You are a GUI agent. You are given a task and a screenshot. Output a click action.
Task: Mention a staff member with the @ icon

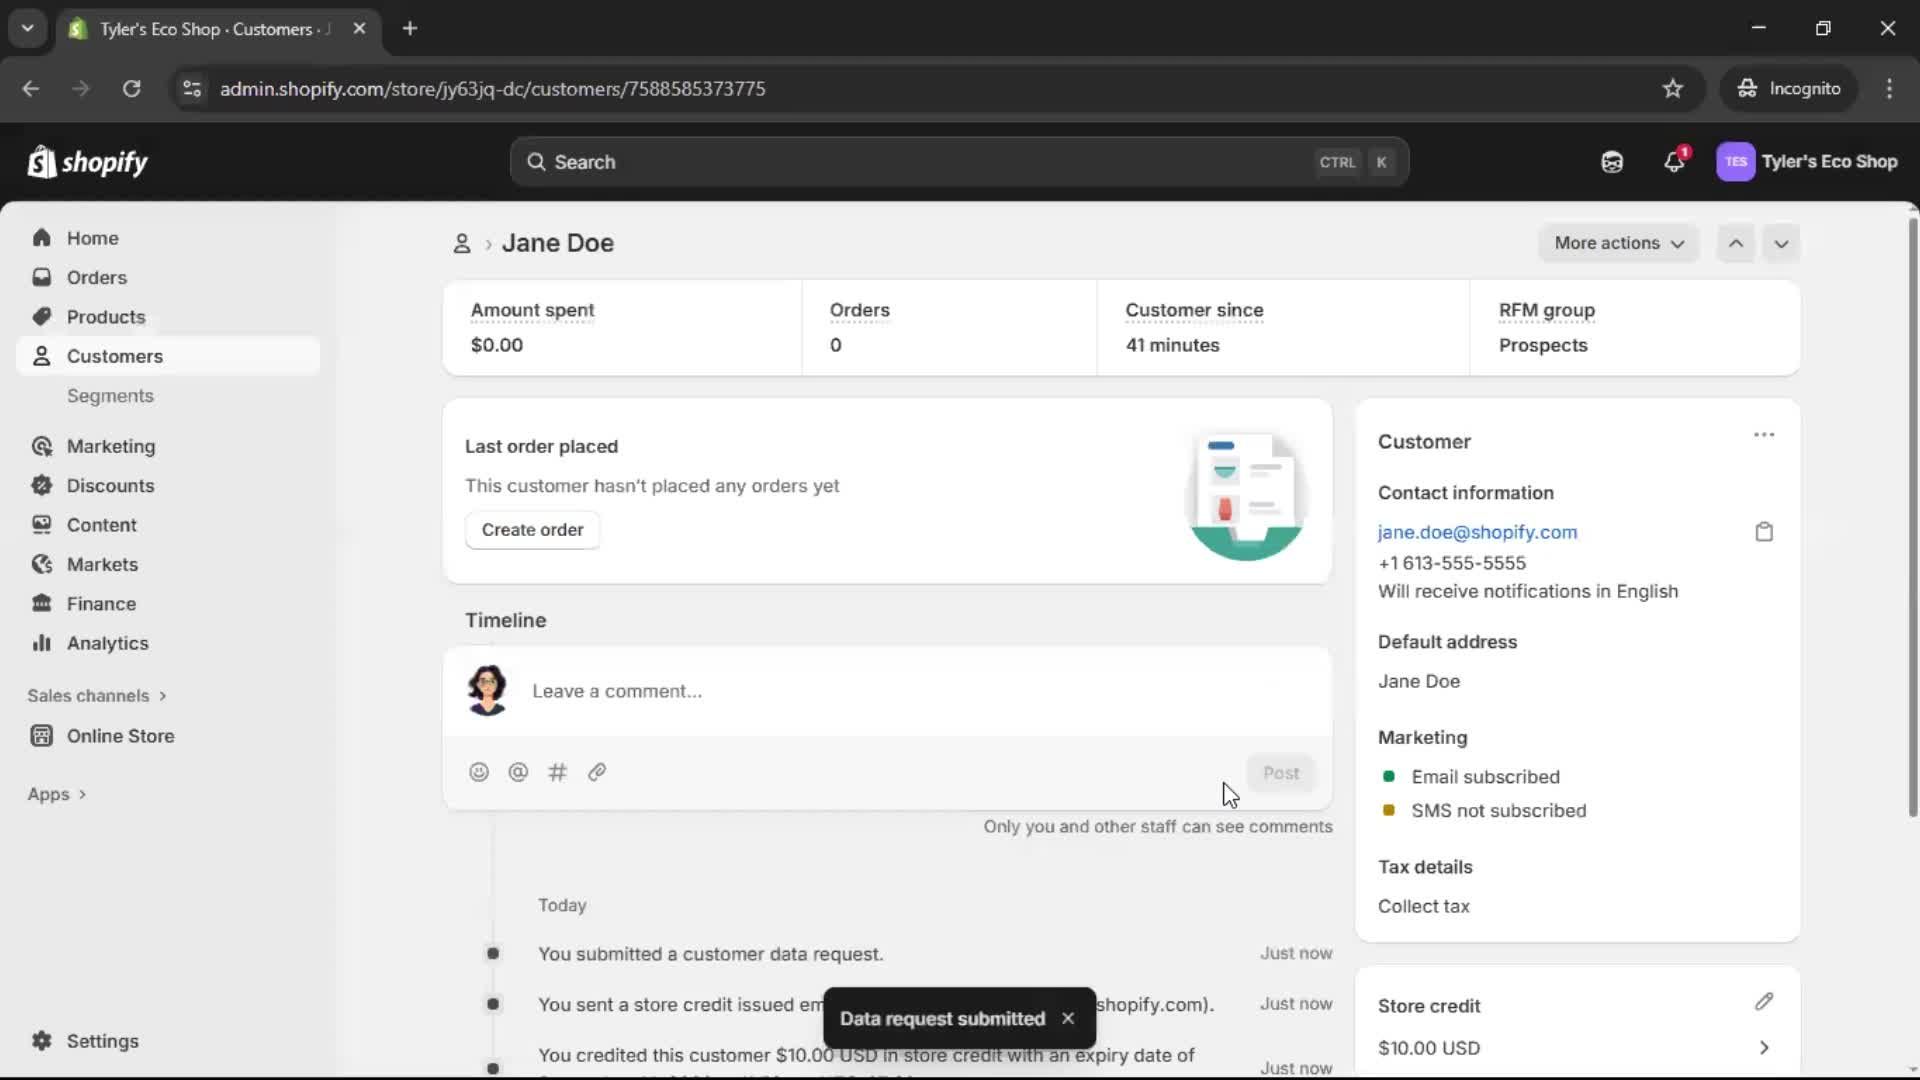click(518, 772)
